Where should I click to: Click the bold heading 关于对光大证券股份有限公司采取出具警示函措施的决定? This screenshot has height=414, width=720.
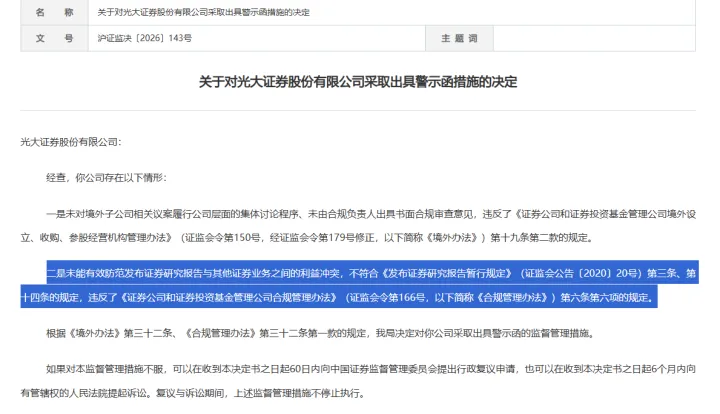coord(358,82)
